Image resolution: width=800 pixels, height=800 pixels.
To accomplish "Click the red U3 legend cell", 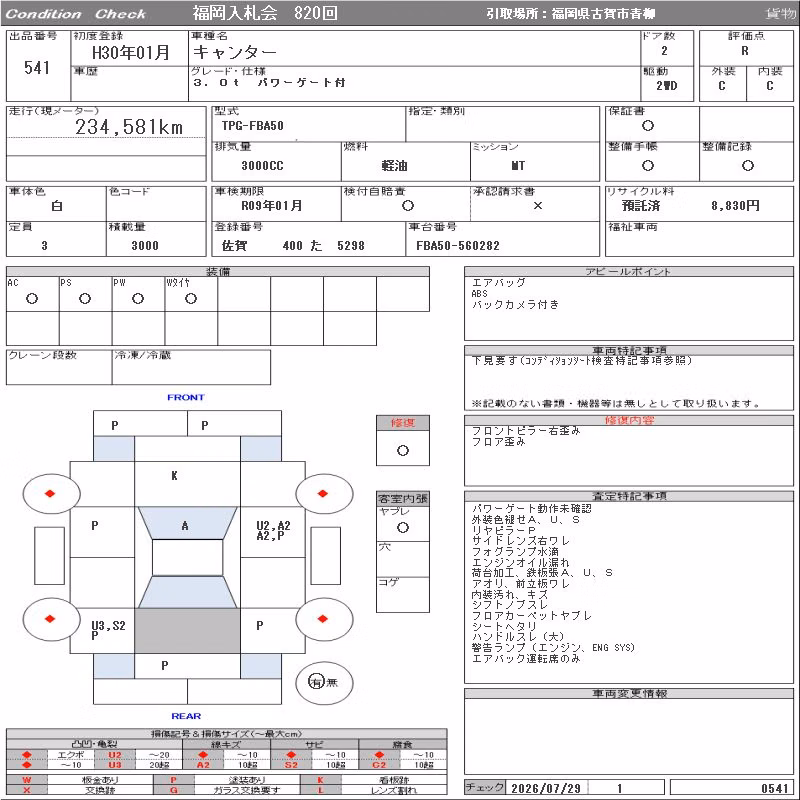I will coord(115,764).
